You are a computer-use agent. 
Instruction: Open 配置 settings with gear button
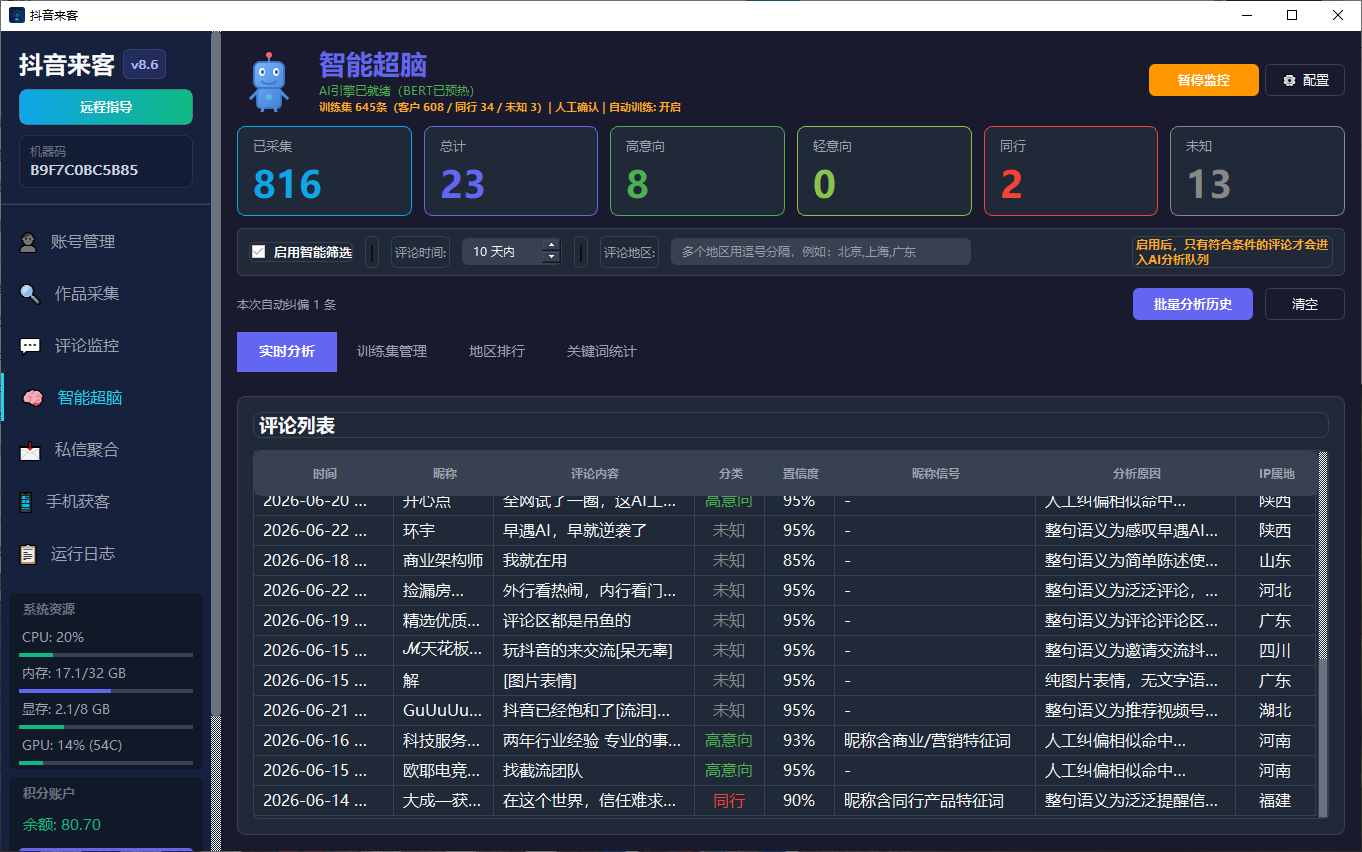pyautogui.click(x=1305, y=80)
